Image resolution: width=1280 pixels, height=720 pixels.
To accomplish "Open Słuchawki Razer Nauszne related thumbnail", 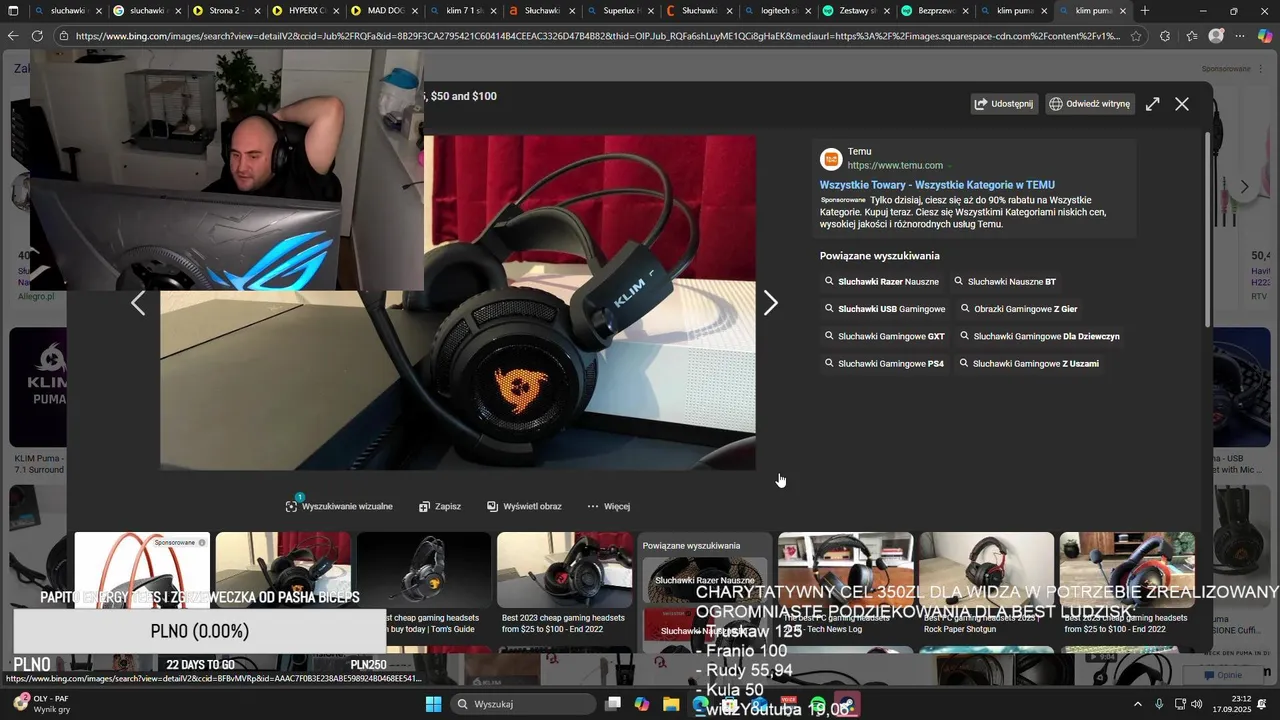I will (705, 580).
